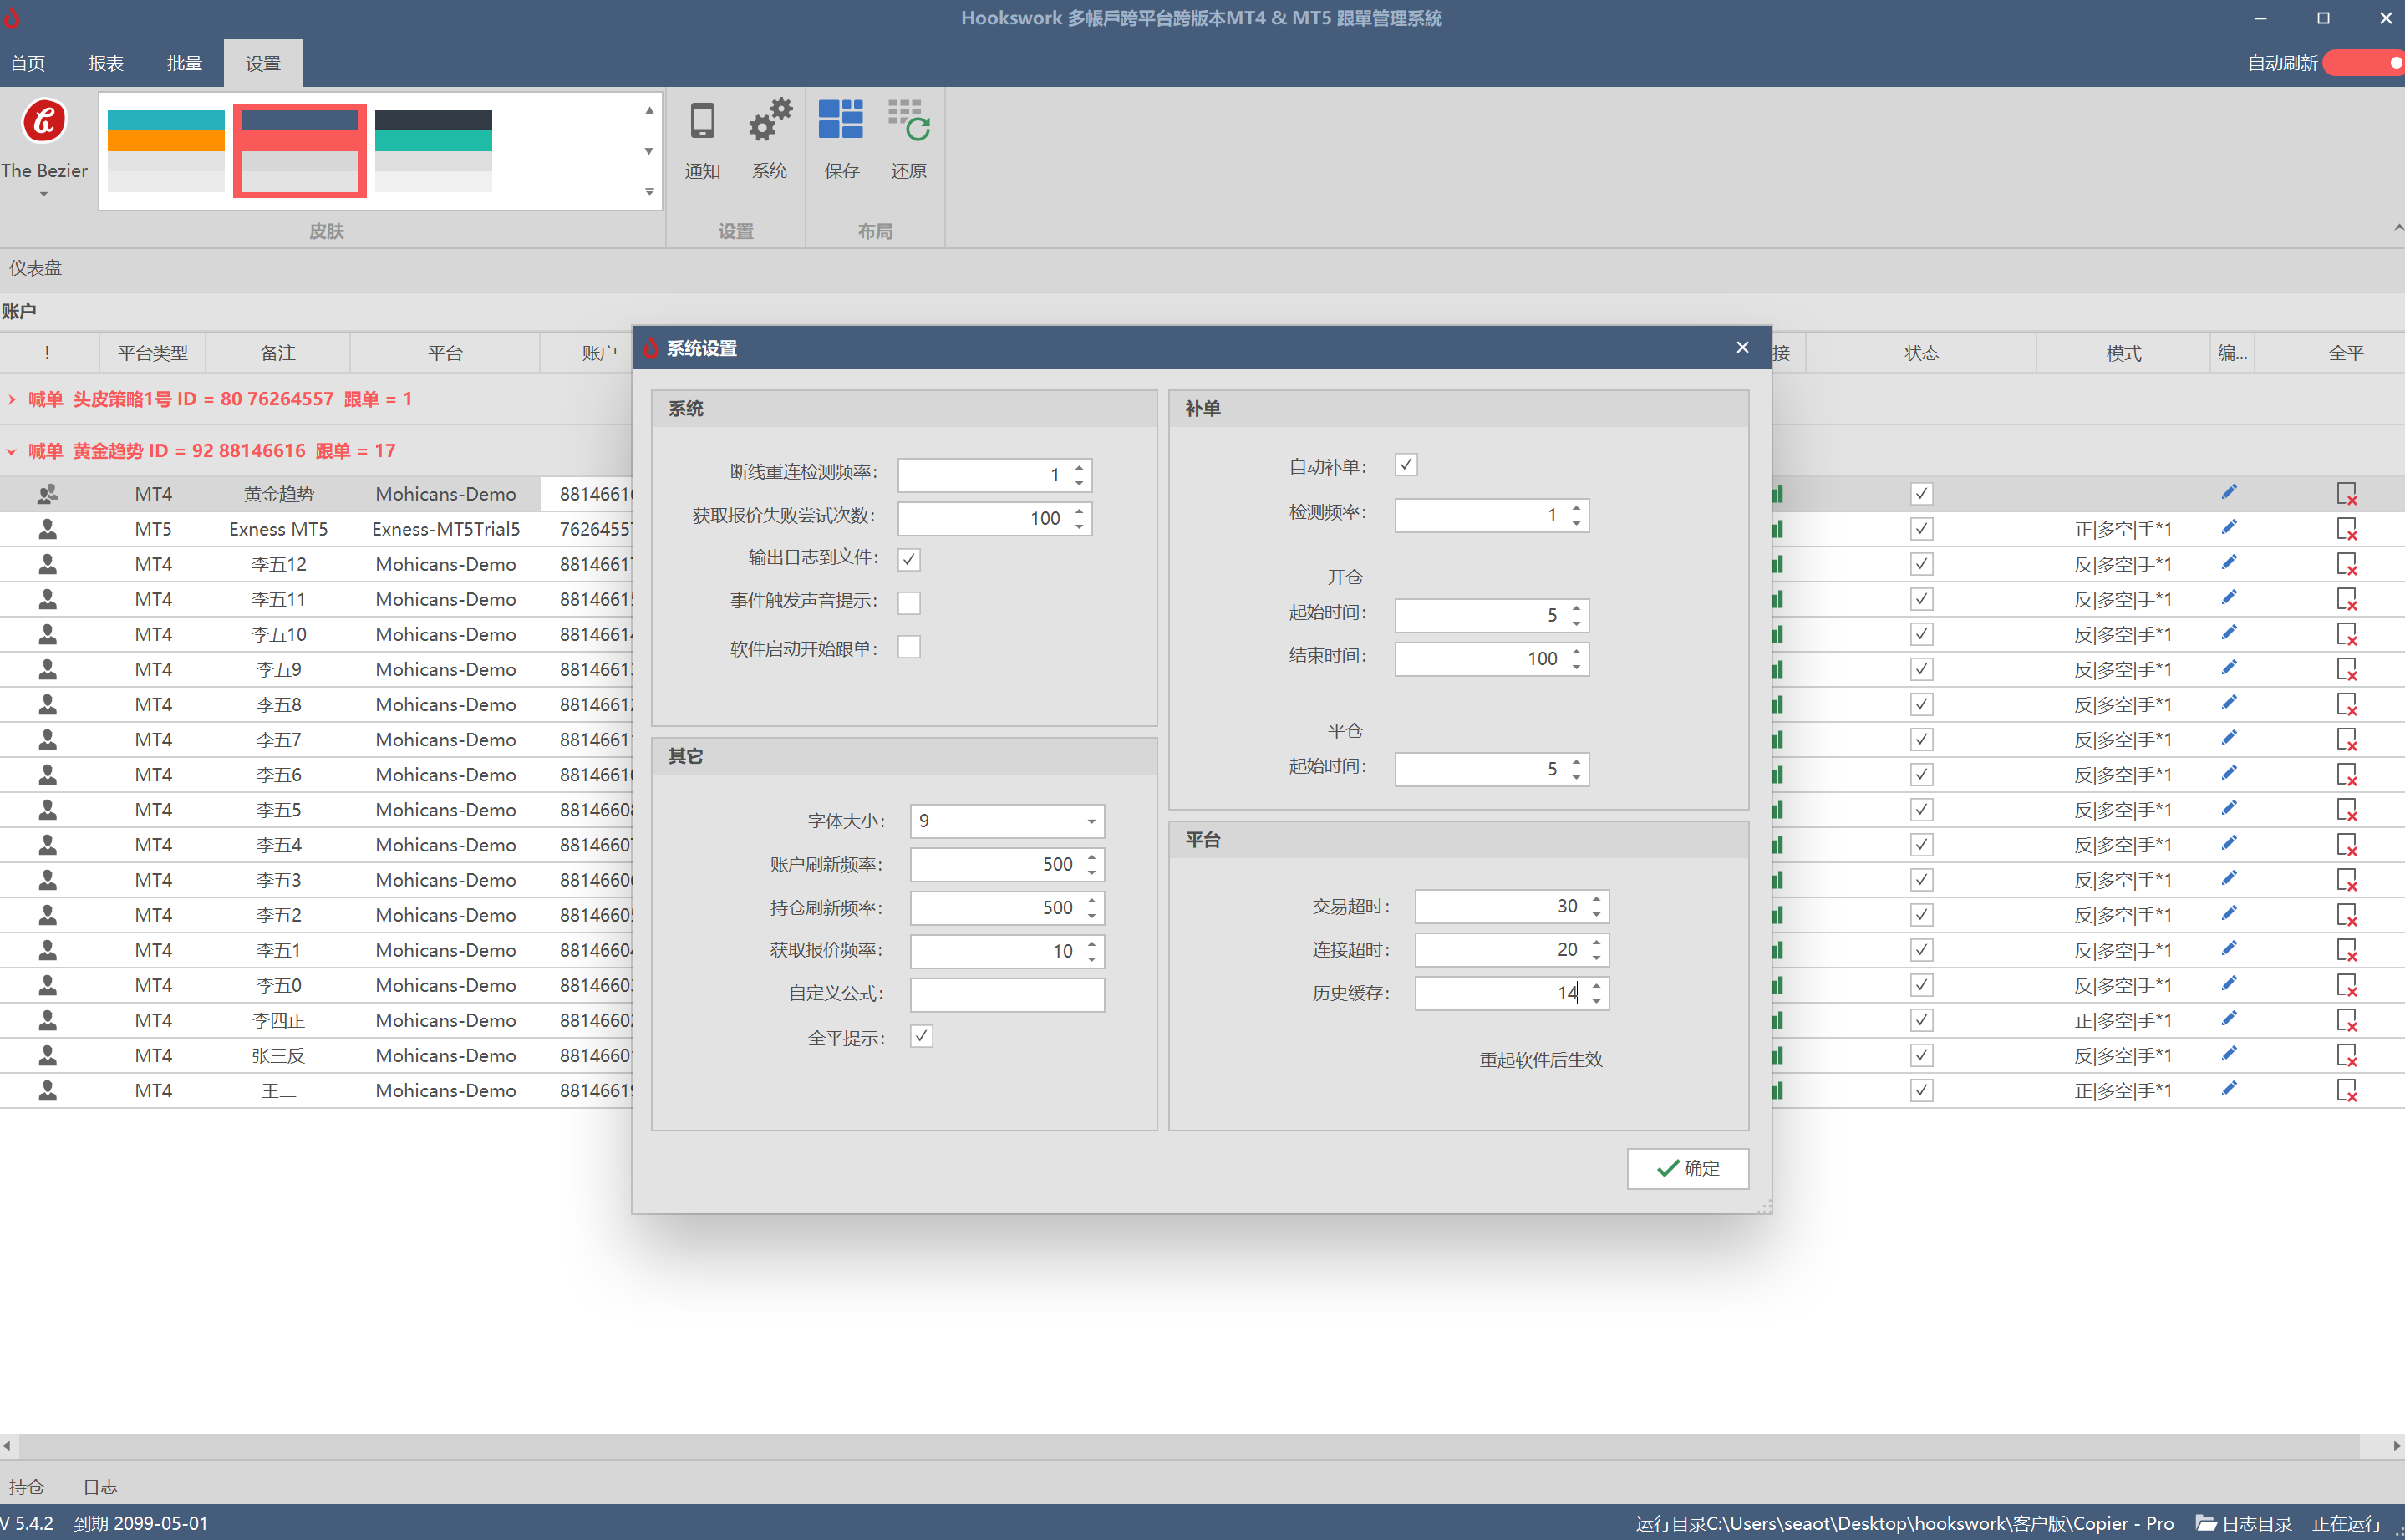This screenshot has height=1540, width=2405.
Task: Open the 持仓 bottom tab
Action: point(27,1486)
